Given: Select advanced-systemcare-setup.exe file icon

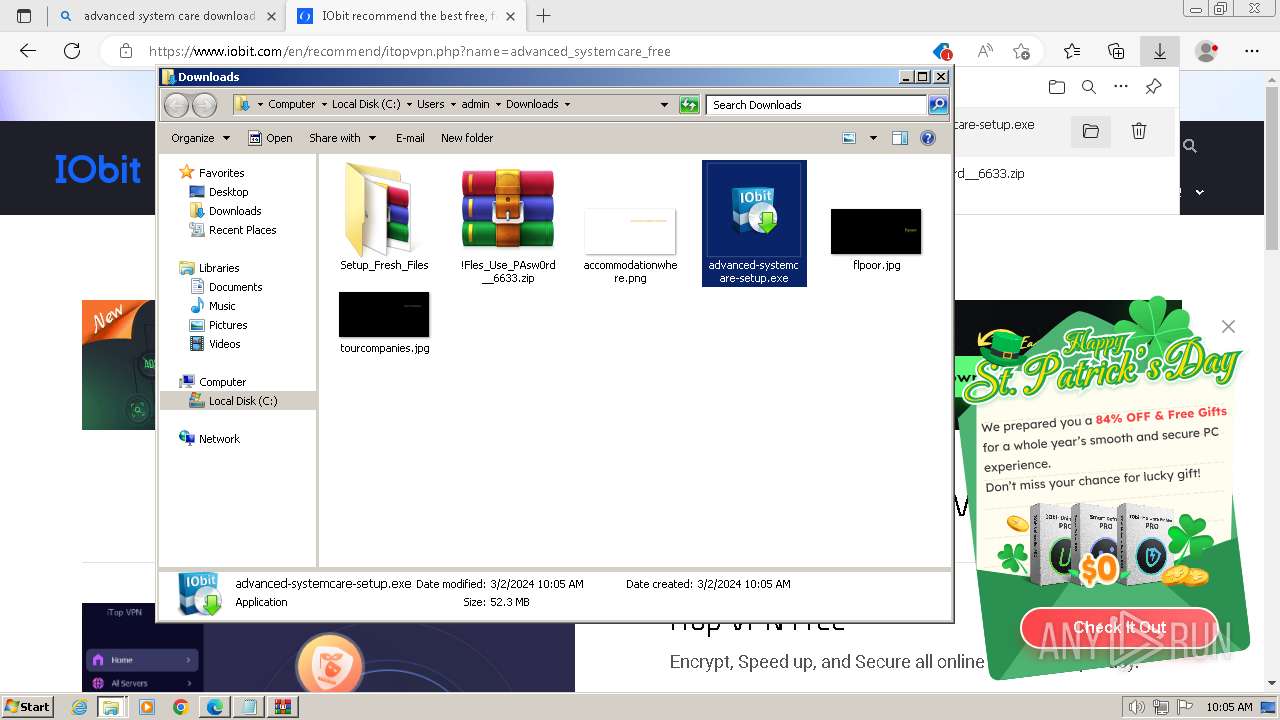Looking at the screenshot, I should tap(754, 223).
